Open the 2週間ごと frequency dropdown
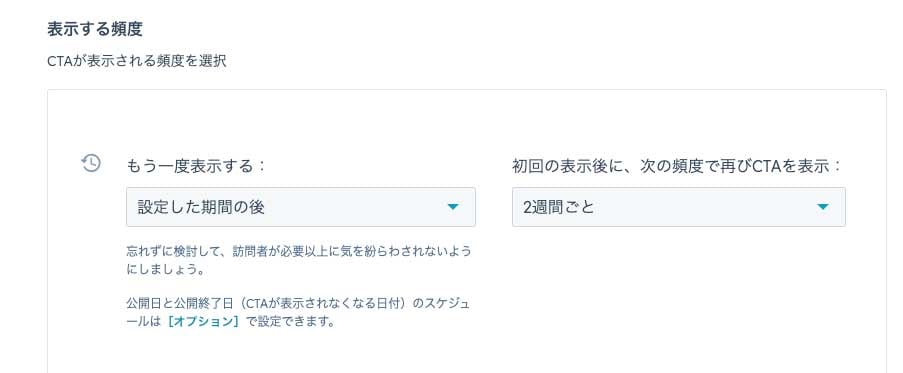The image size is (903, 373). [x=678, y=207]
